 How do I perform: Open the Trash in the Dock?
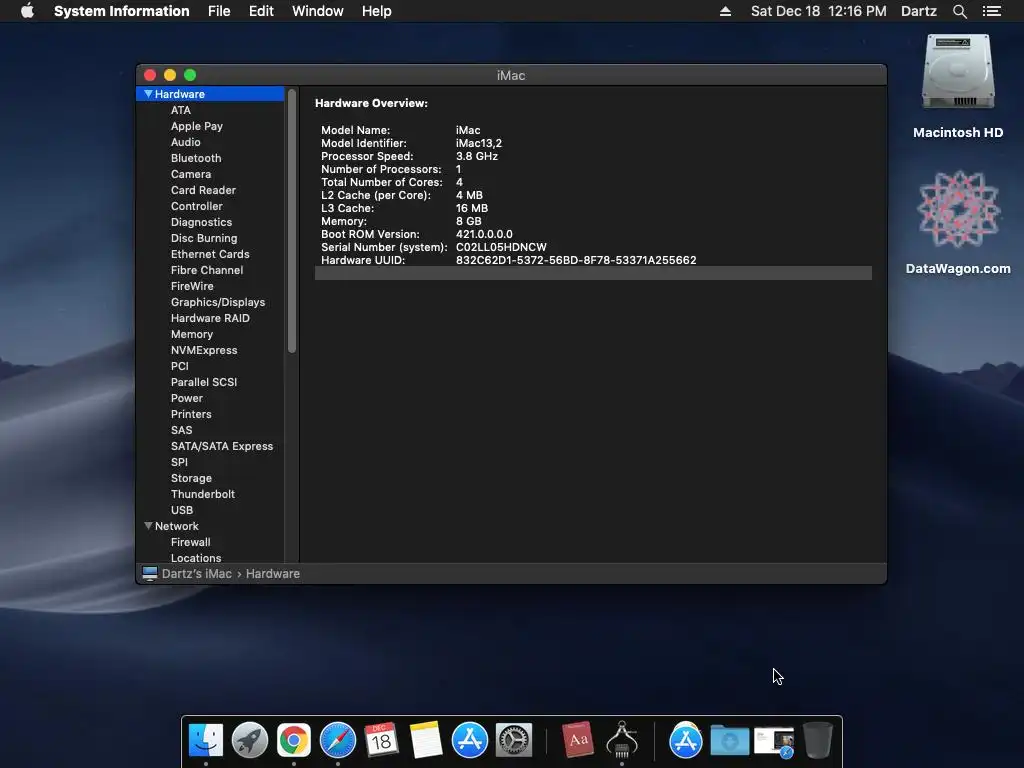(818, 741)
